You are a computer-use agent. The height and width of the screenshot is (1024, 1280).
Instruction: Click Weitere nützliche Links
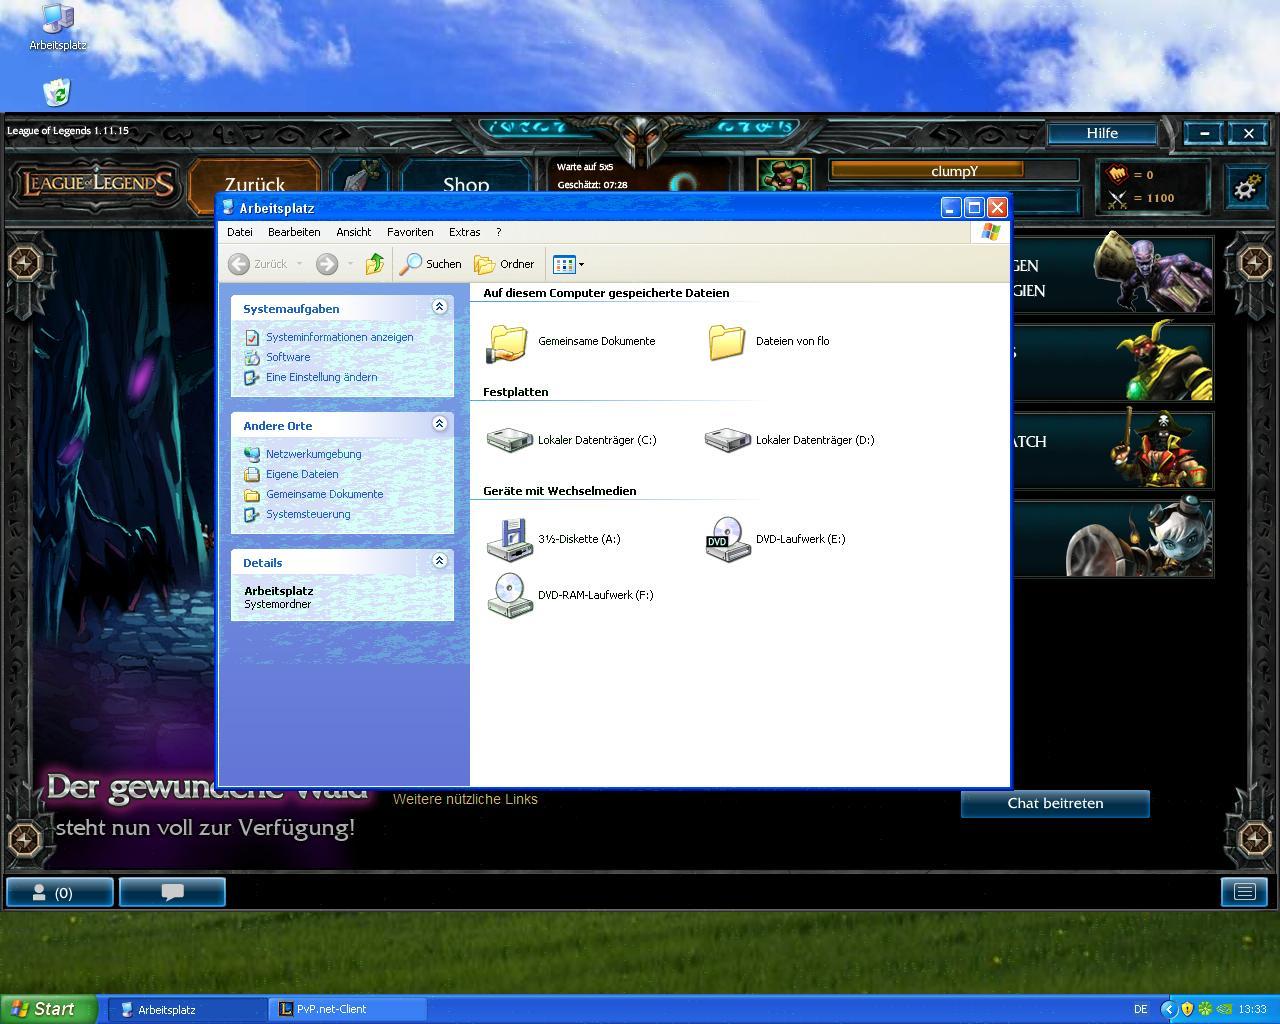click(465, 799)
